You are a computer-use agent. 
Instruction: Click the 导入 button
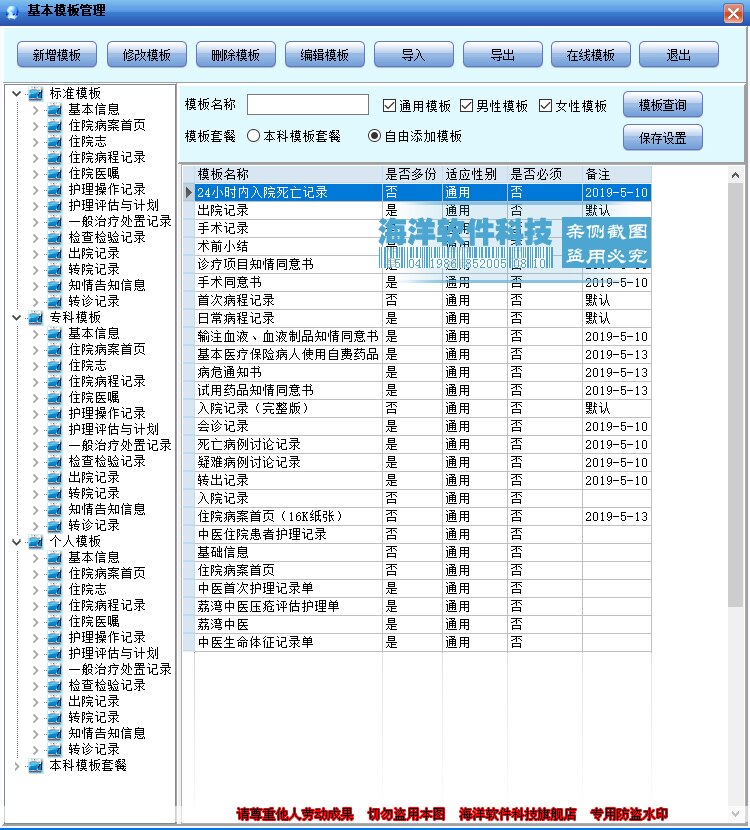coord(413,55)
